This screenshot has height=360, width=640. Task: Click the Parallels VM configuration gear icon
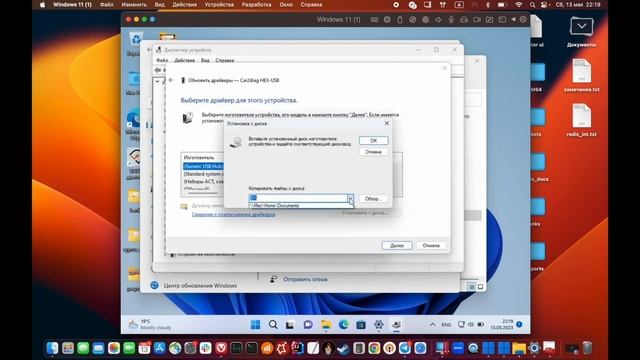coord(523,19)
